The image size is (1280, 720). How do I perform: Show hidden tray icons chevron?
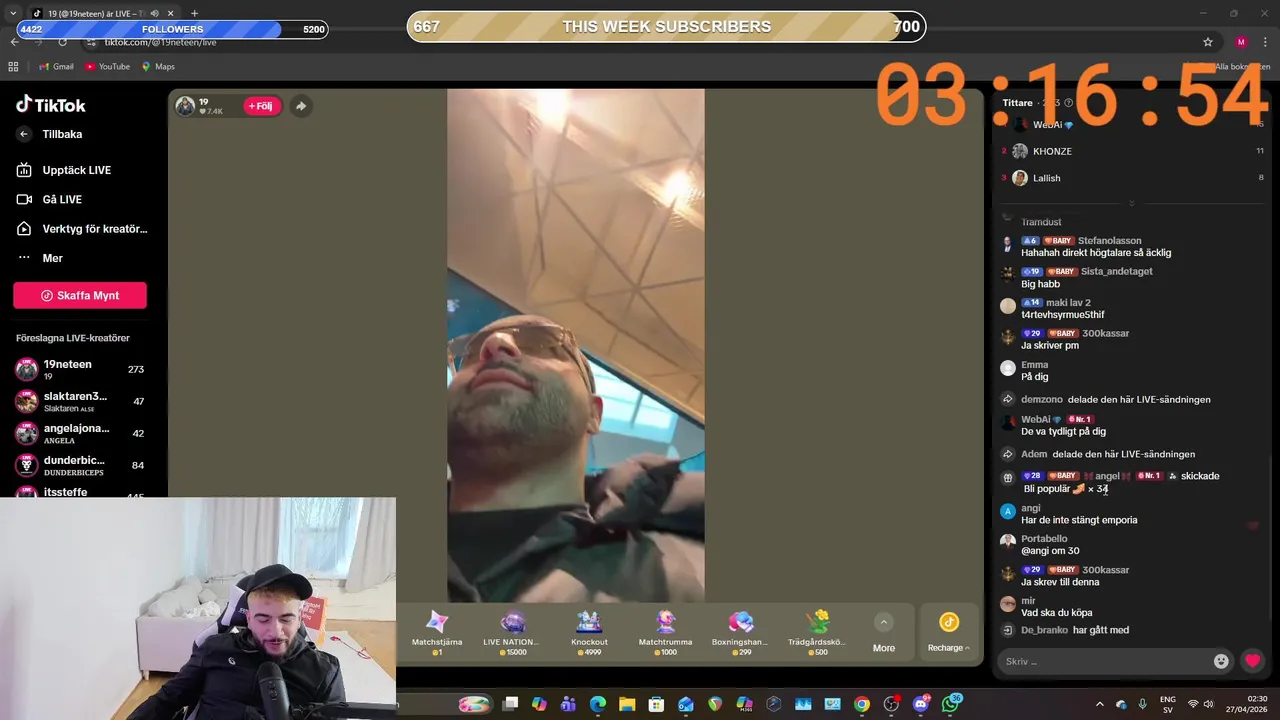coord(1099,704)
